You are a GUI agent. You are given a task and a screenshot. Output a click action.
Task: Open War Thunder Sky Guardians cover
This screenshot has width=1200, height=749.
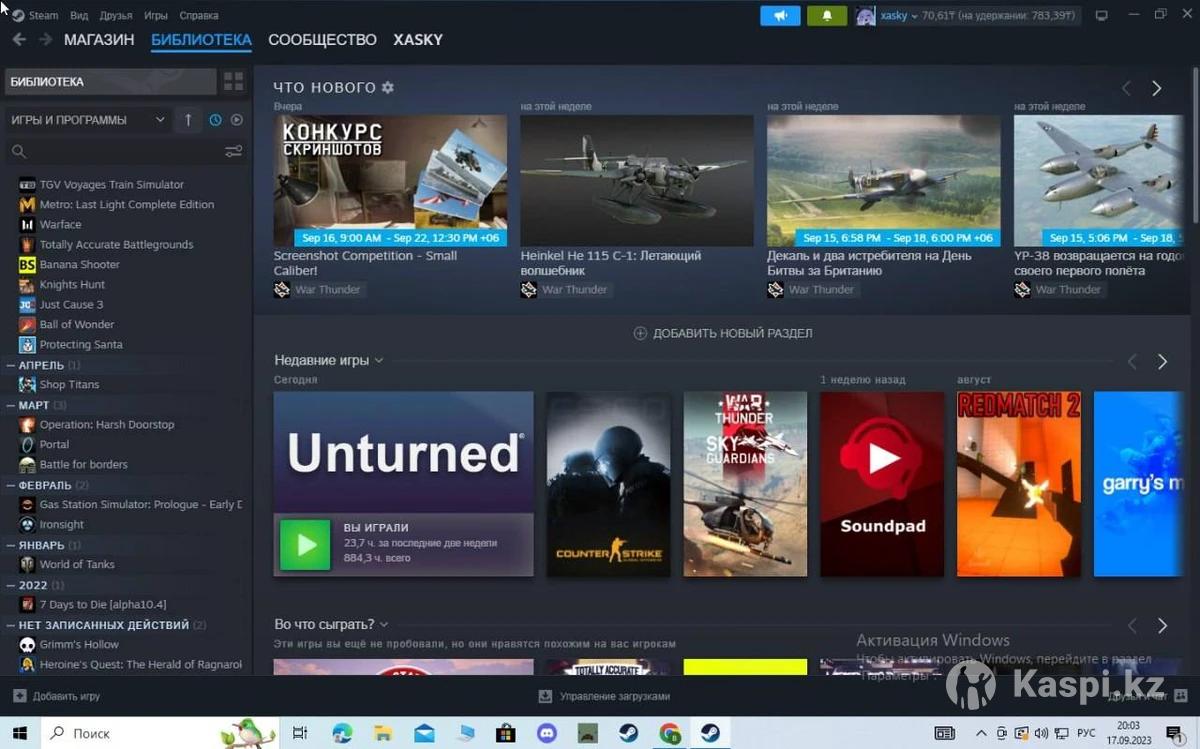745,484
